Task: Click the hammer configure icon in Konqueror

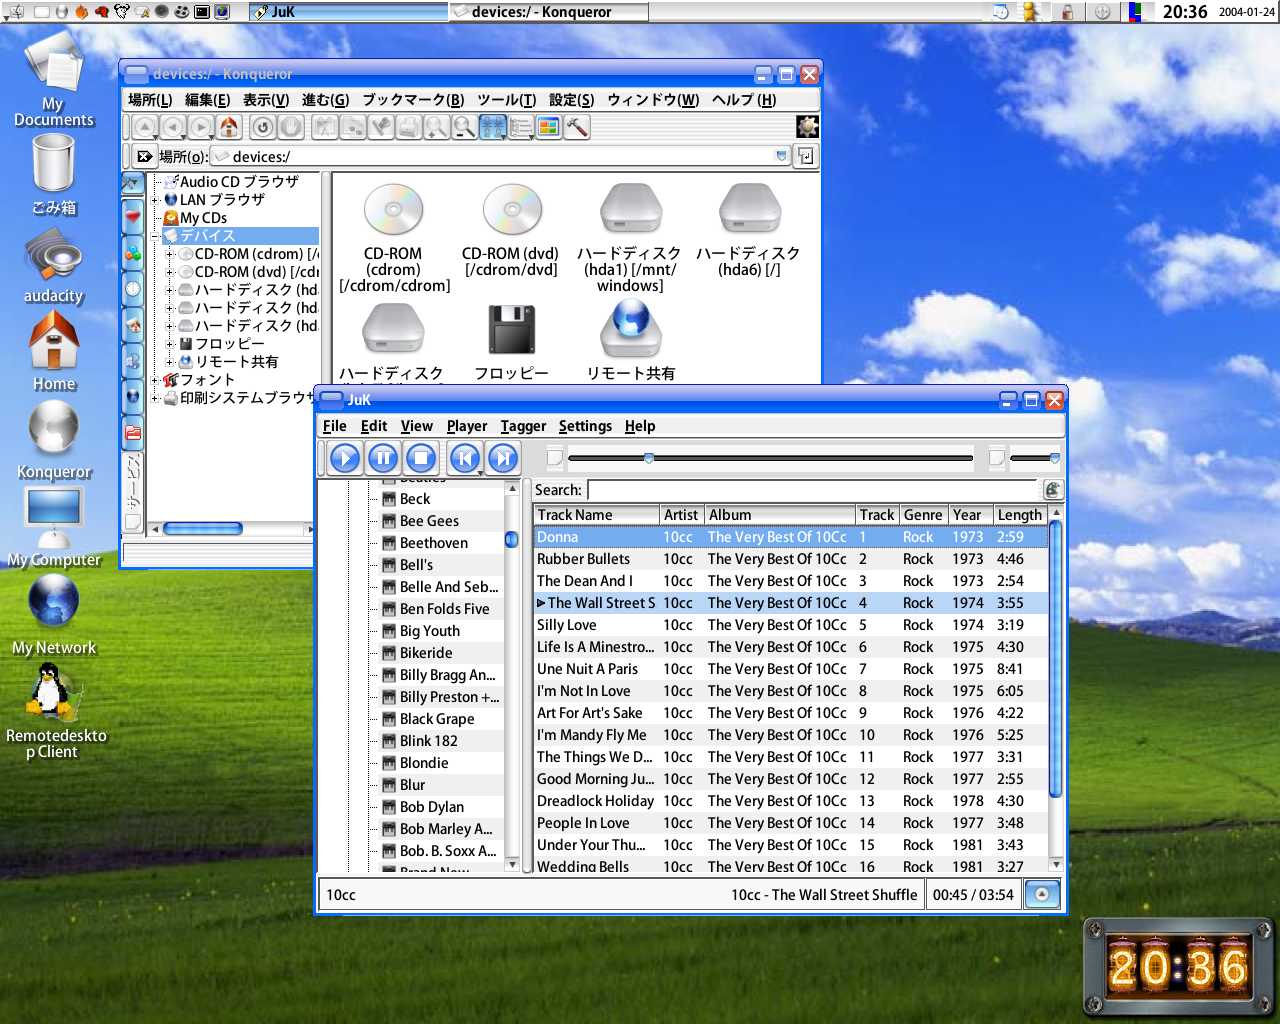Action: coord(577,127)
